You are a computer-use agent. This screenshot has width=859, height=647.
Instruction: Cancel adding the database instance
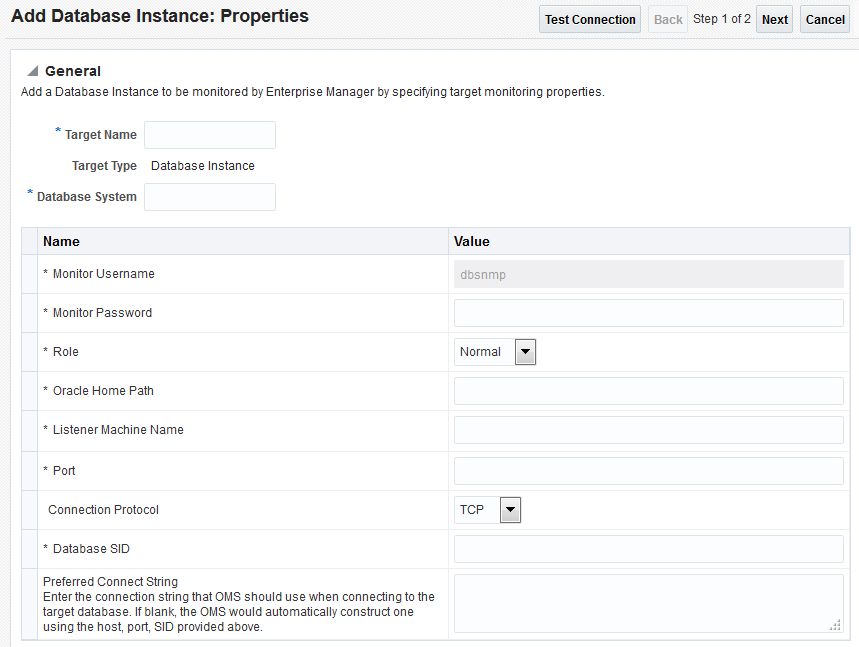(824, 18)
